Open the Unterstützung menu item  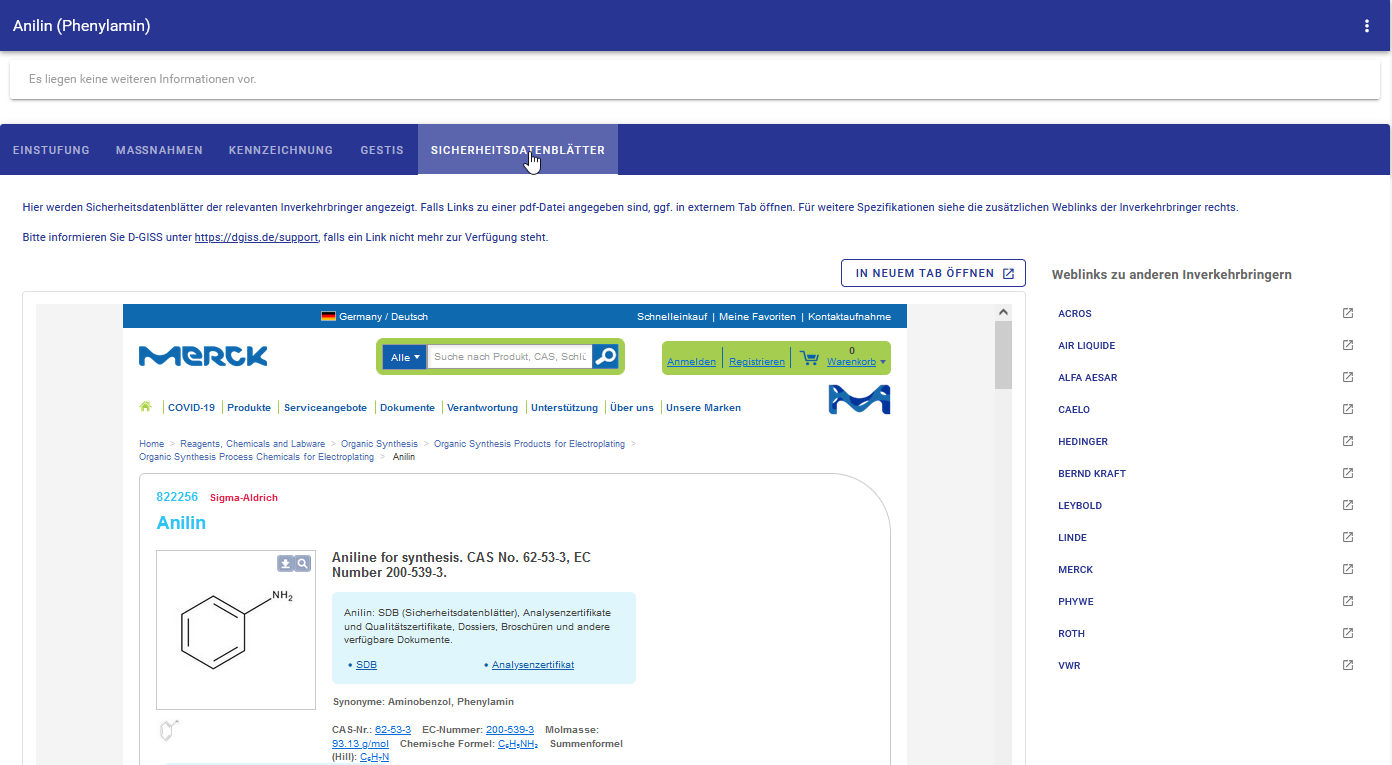pyautogui.click(x=564, y=408)
